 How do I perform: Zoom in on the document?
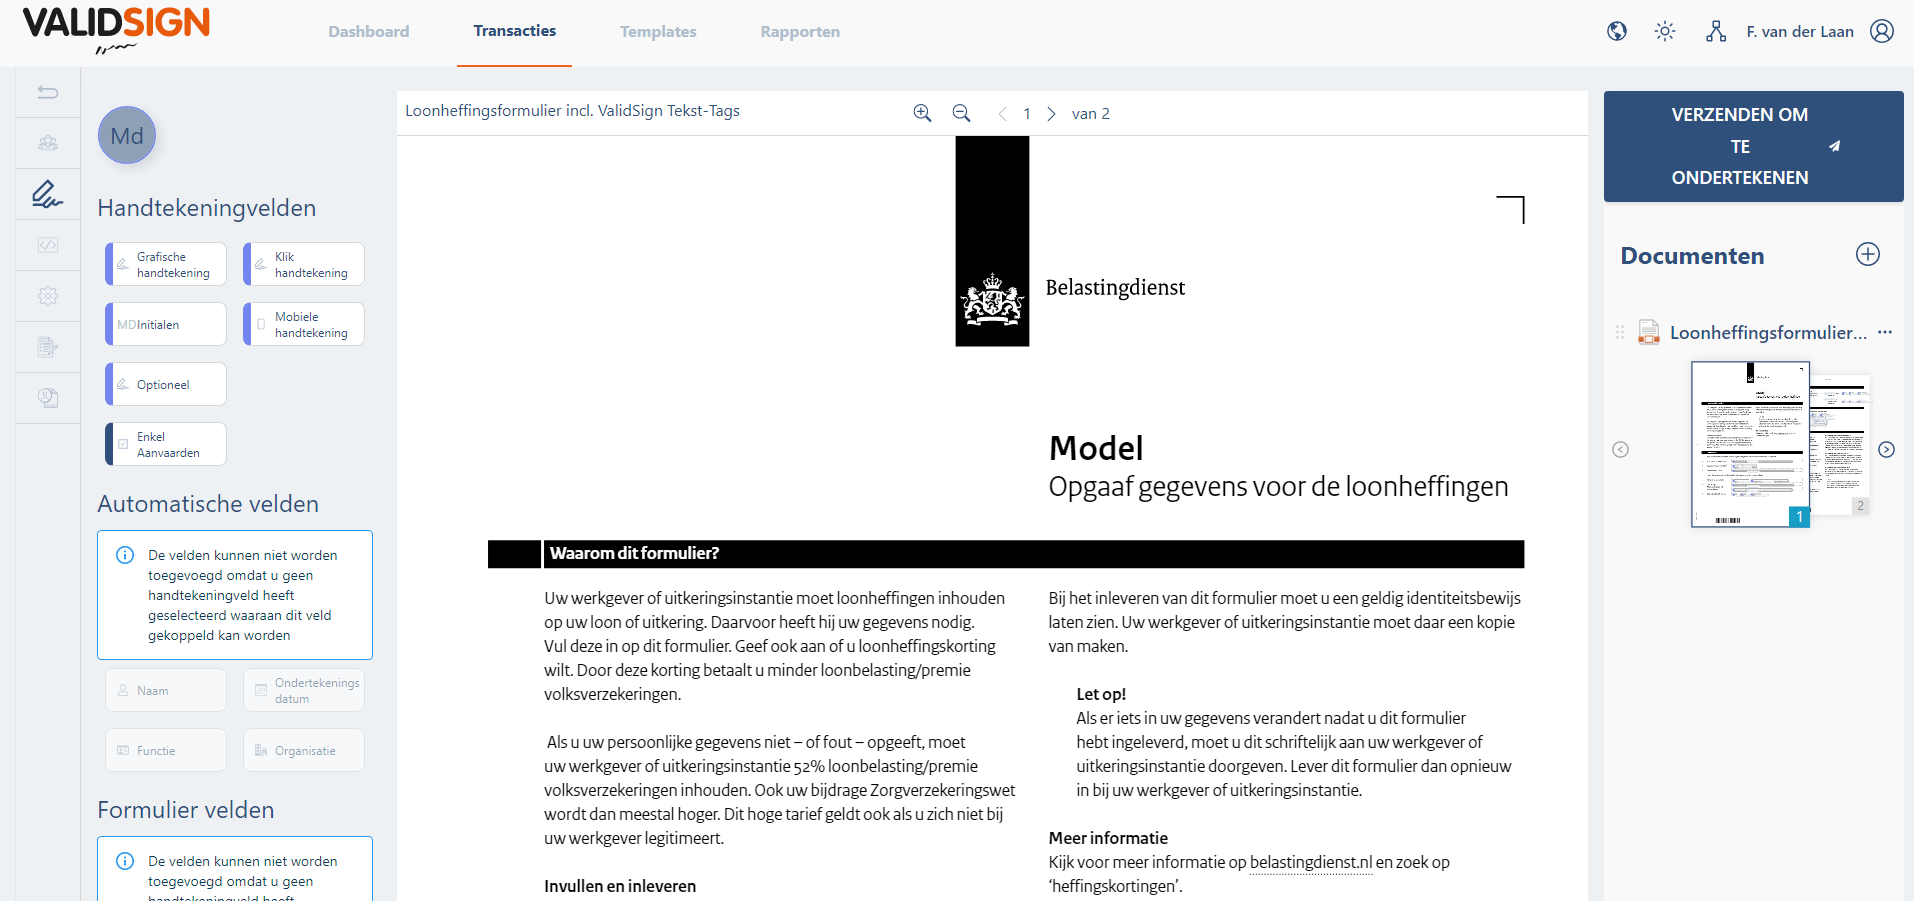click(x=922, y=113)
